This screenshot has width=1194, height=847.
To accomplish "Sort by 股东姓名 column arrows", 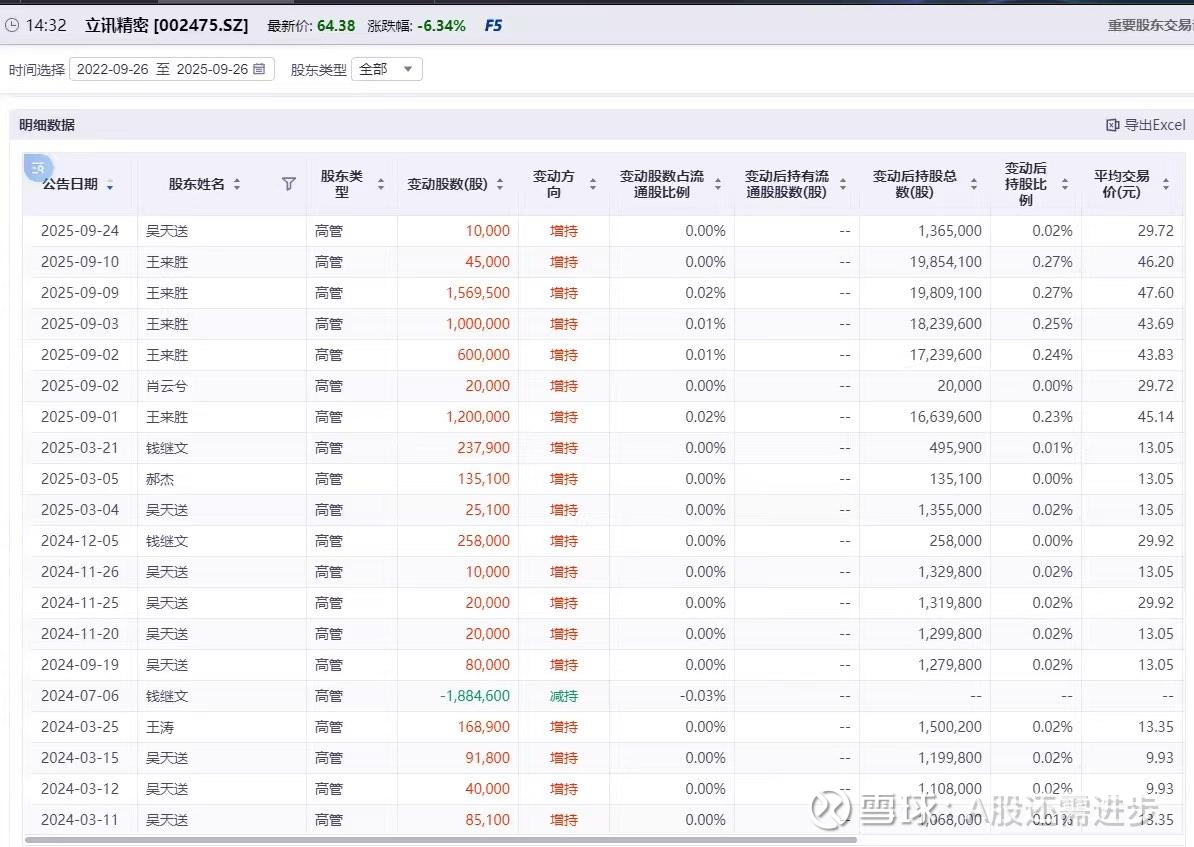I will click(237, 185).
